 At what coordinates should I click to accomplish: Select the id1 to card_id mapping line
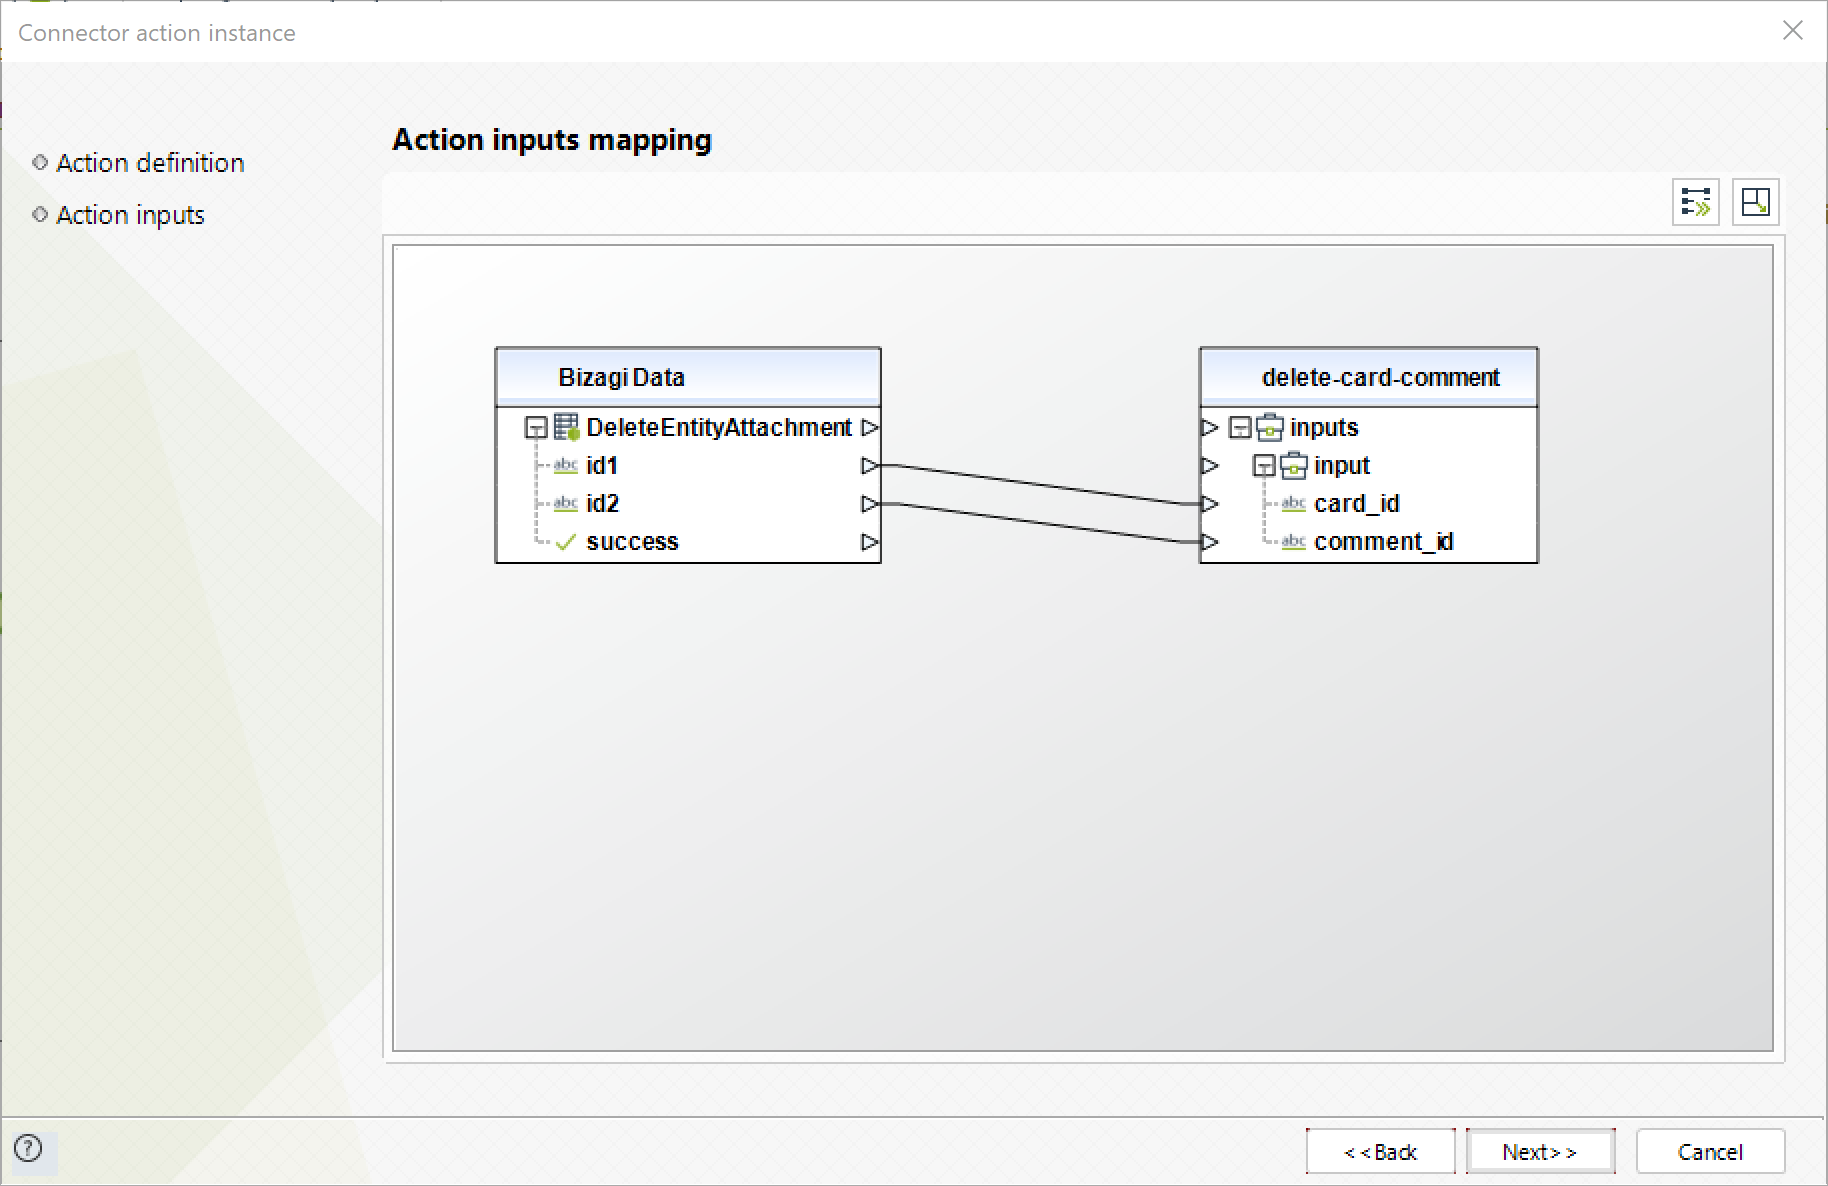pos(1040,485)
